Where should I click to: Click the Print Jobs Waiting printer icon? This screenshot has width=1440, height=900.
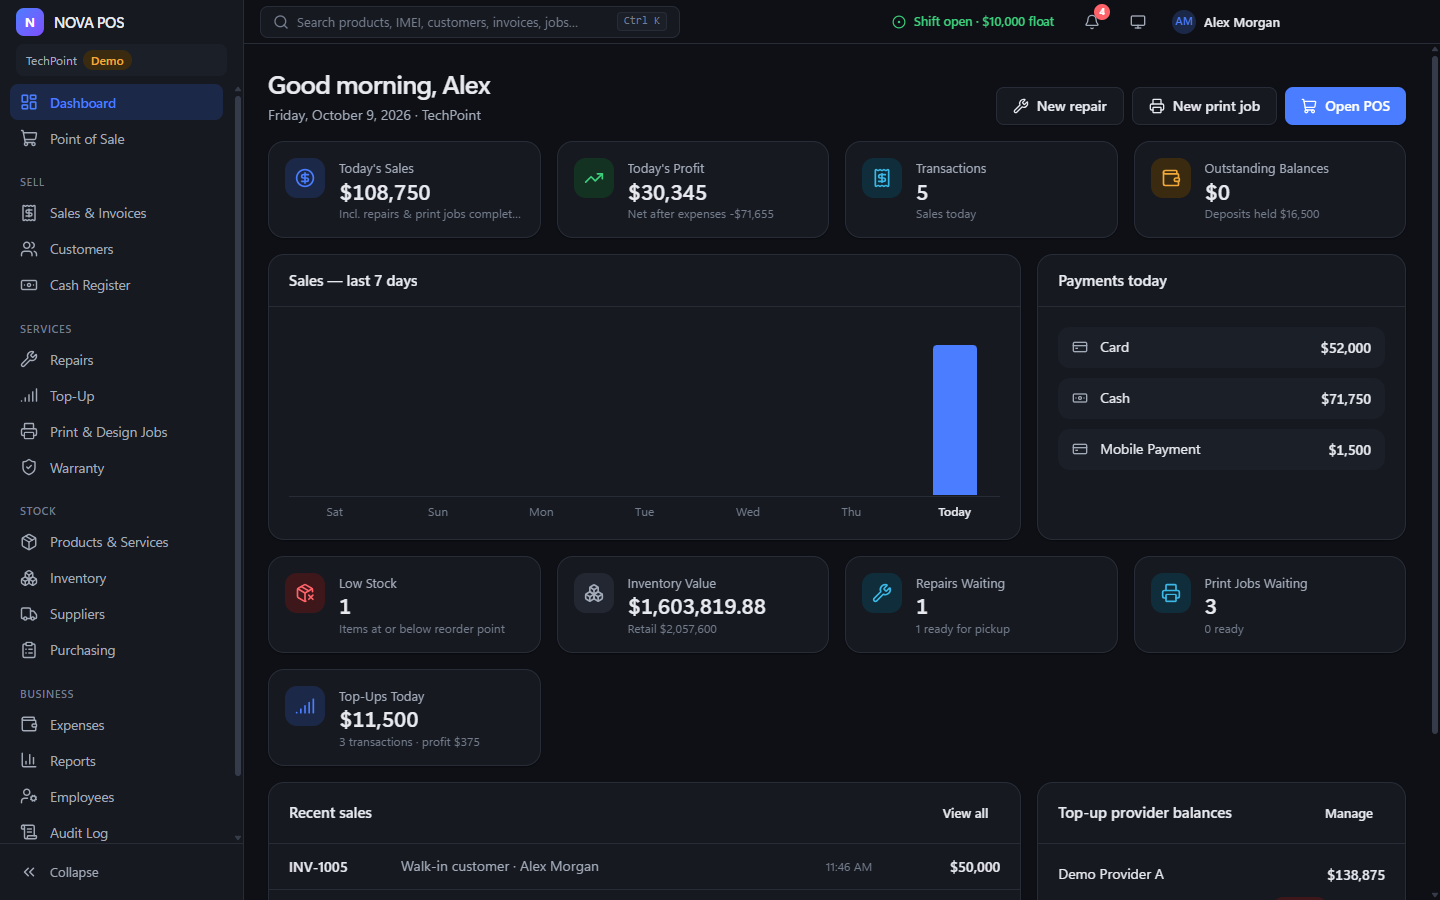tap(1171, 593)
